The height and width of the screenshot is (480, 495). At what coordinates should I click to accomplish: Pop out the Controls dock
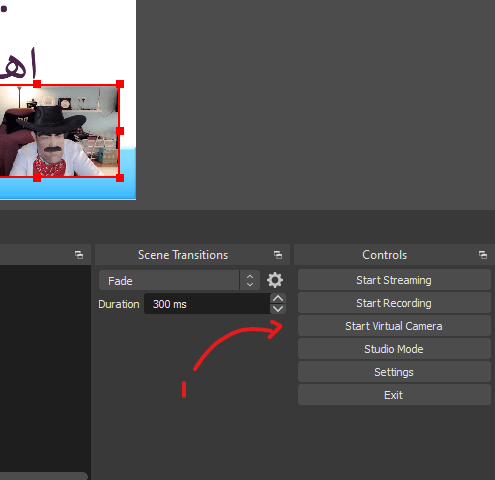(483, 255)
